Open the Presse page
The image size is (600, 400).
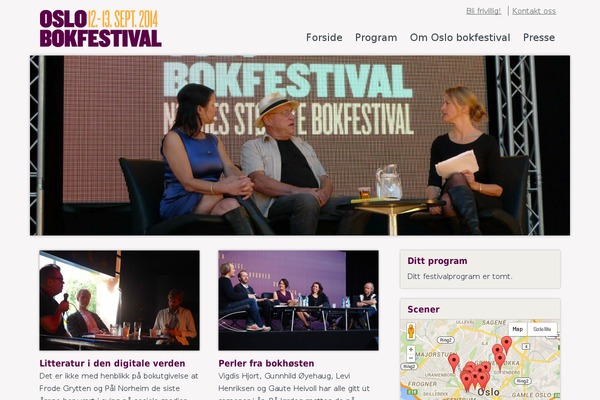click(x=539, y=38)
